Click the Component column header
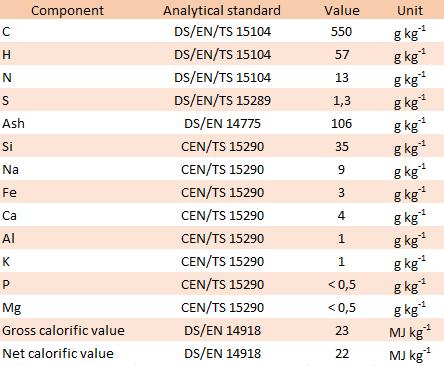The height and width of the screenshot is (366, 444). pos(67,10)
